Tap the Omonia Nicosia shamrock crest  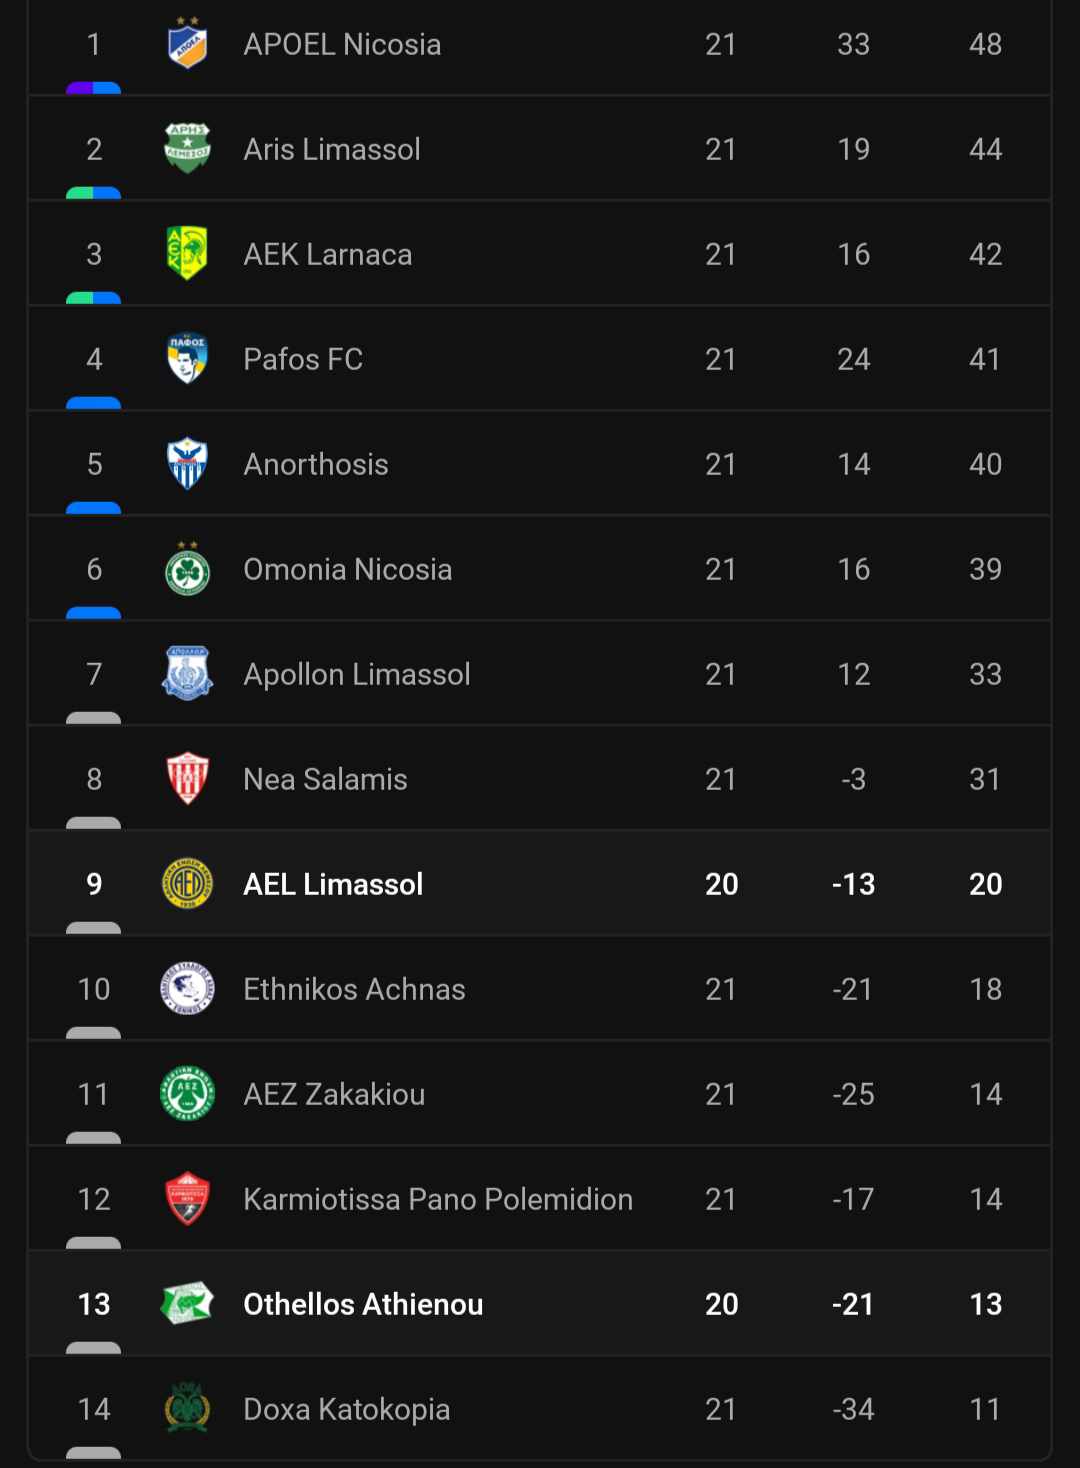click(x=187, y=569)
